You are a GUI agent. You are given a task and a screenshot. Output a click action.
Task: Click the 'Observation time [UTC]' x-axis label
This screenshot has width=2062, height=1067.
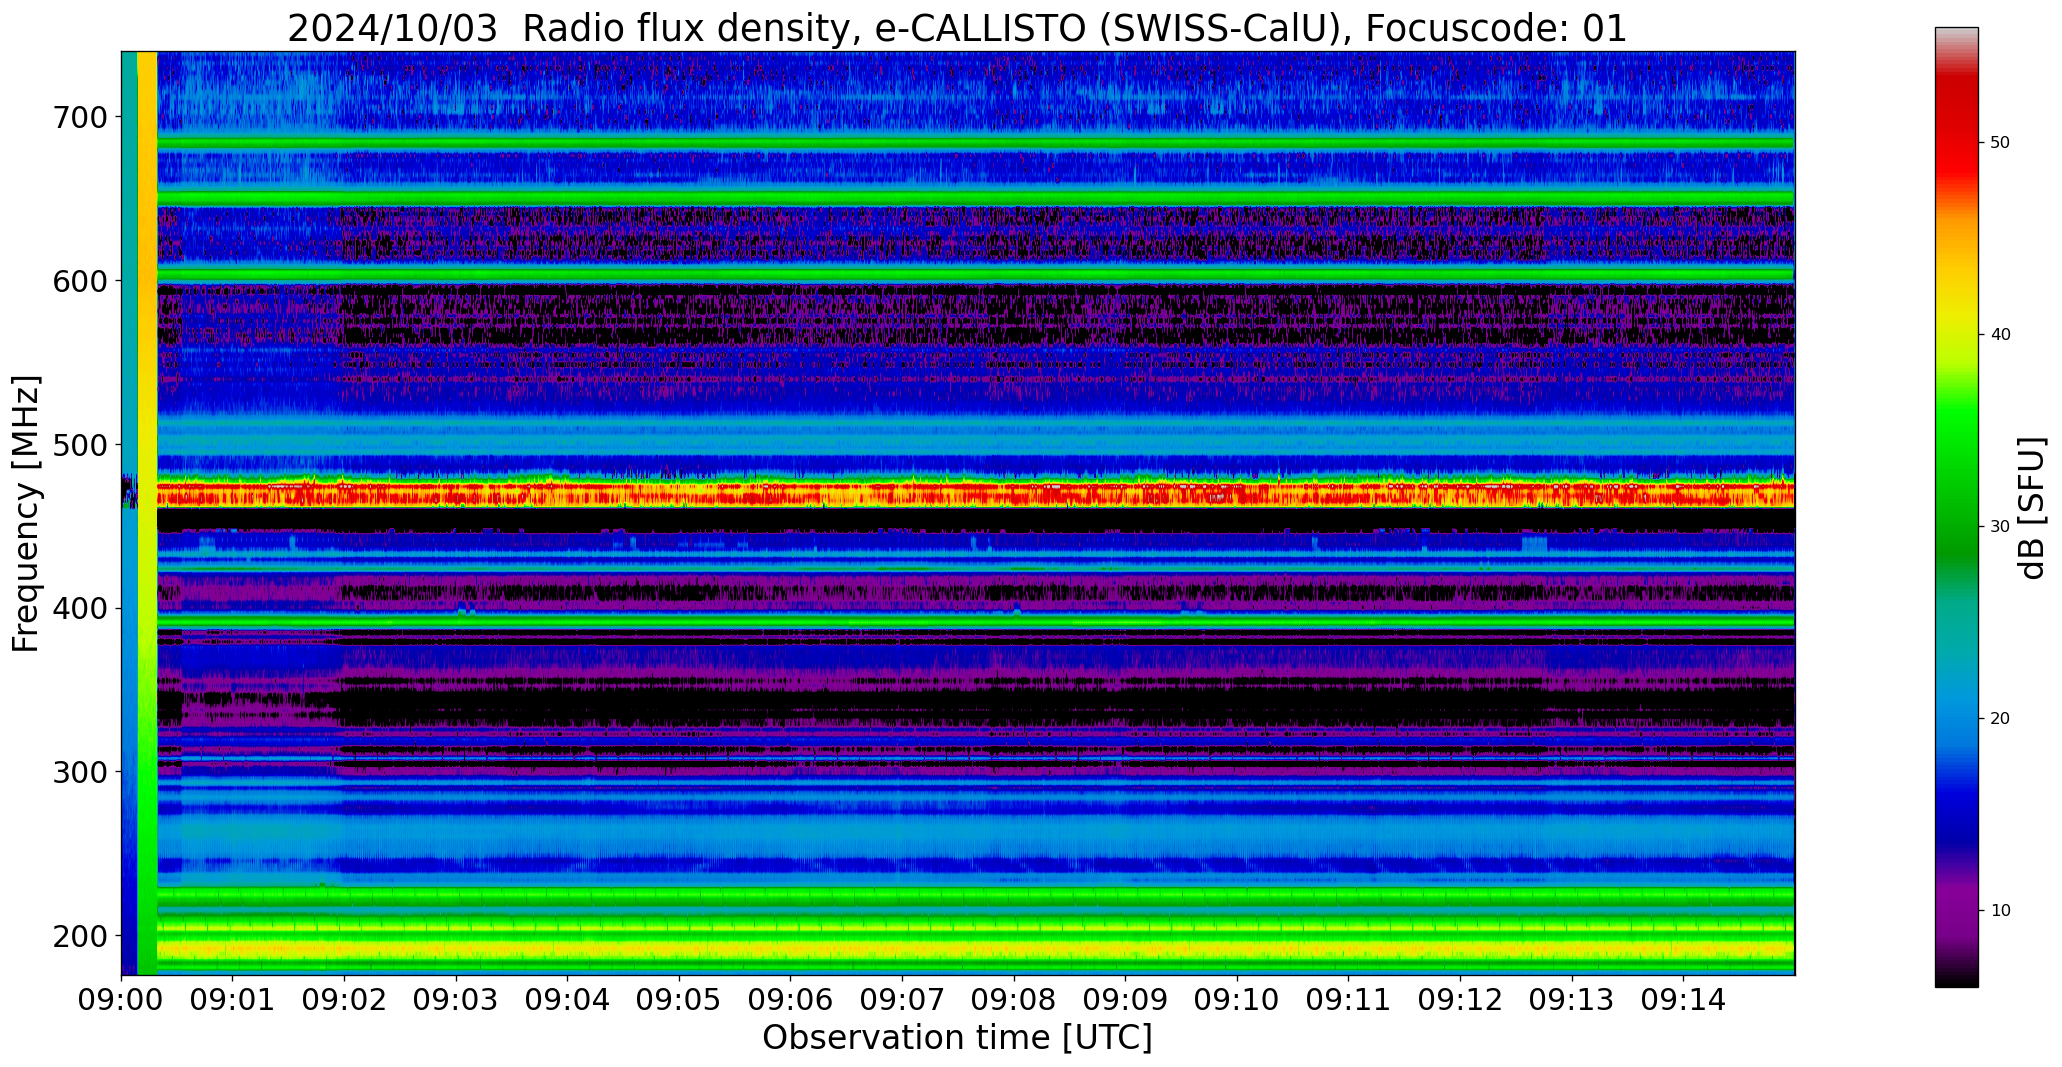pyautogui.click(x=957, y=1038)
